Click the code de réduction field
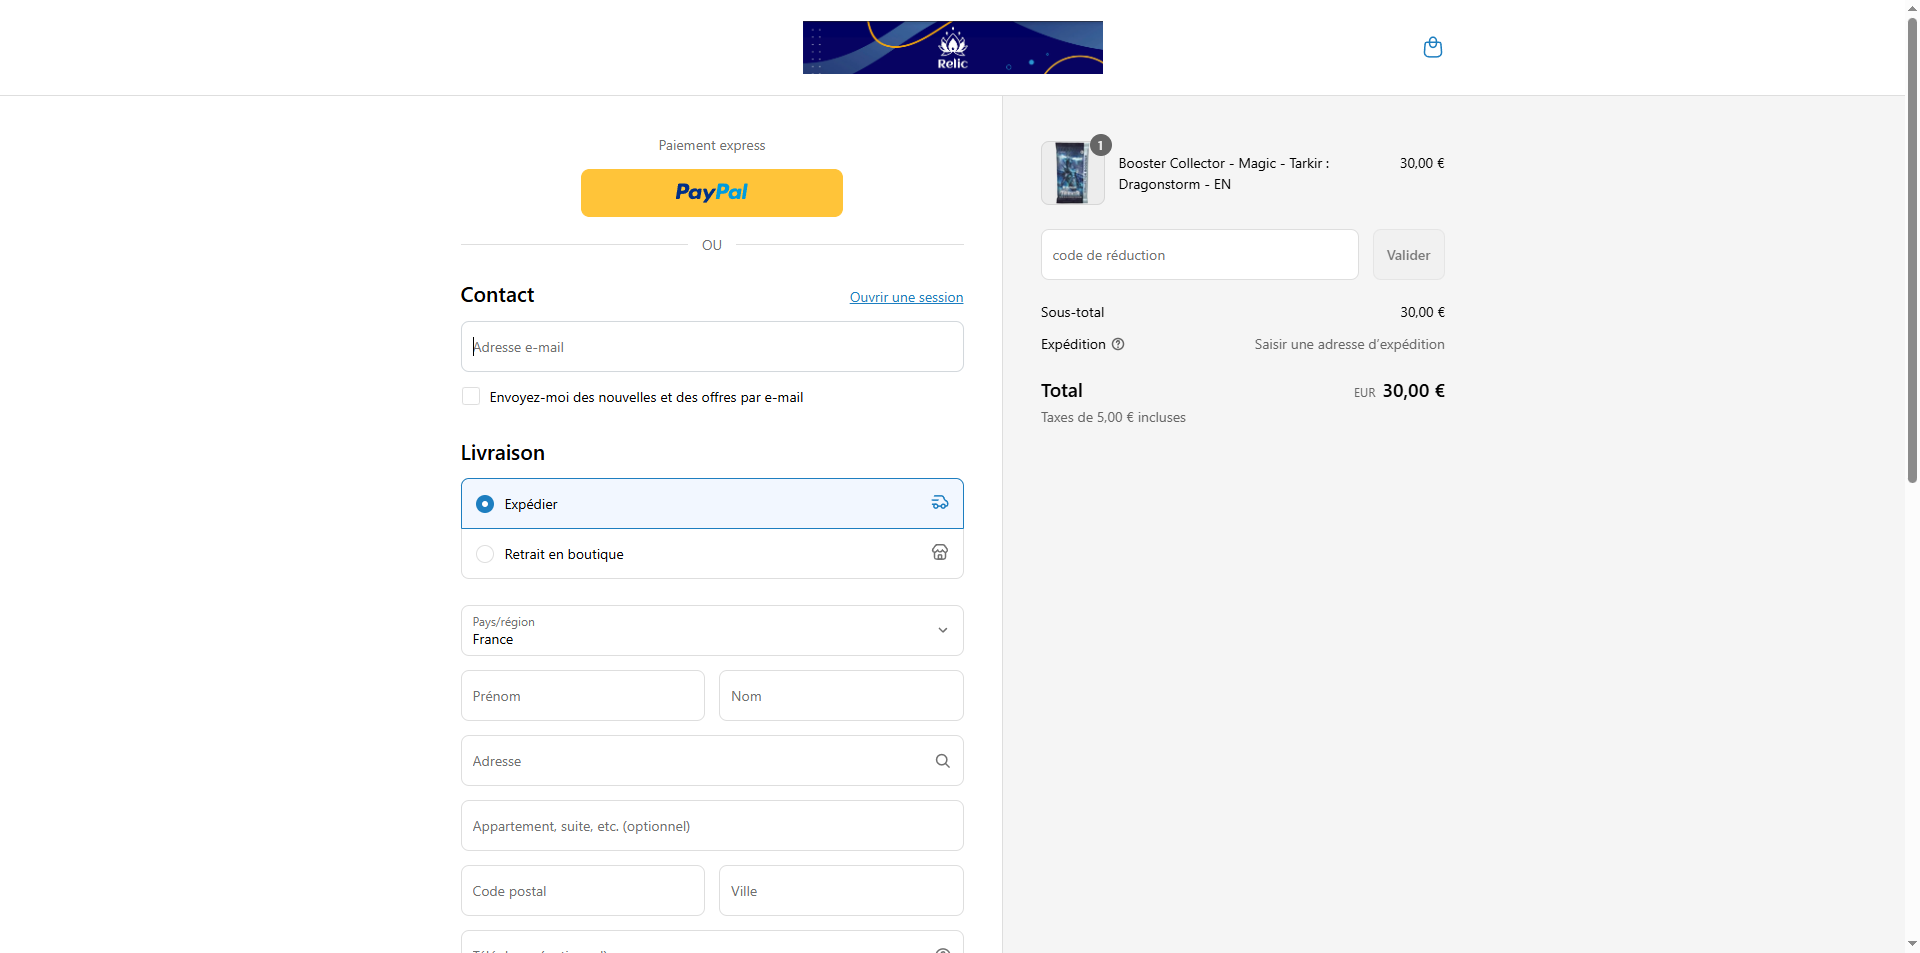 tap(1199, 255)
